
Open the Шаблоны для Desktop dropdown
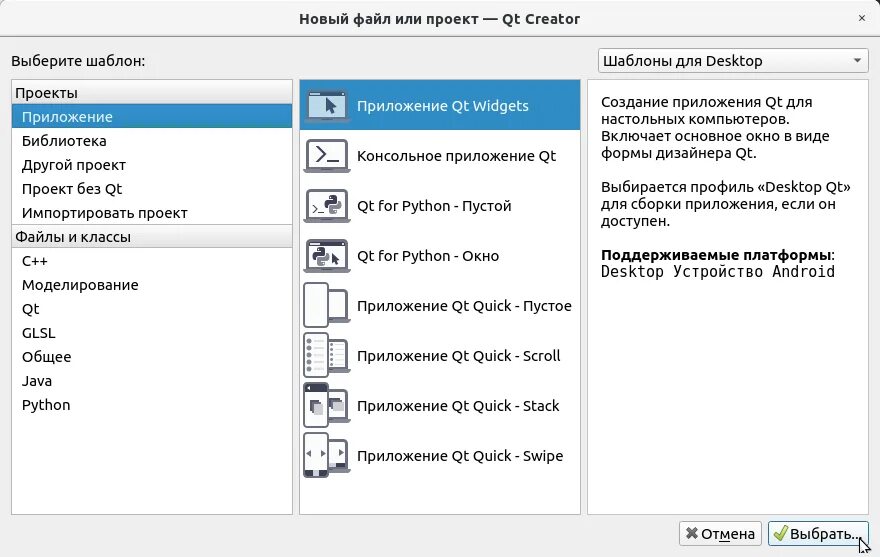(x=733, y=61)
